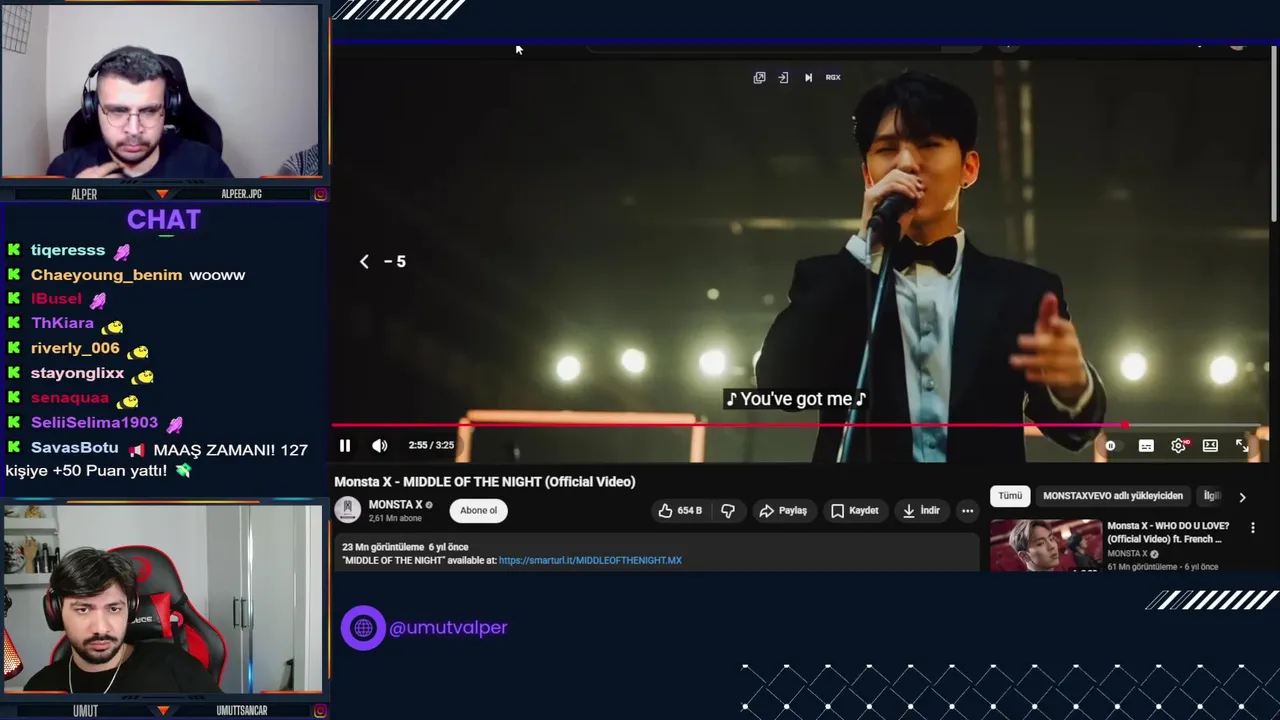This screenshot has width=1280, height=720.
Task: Open options for WHO DO U LOVE? video
Action: [x=1252, y=527]
